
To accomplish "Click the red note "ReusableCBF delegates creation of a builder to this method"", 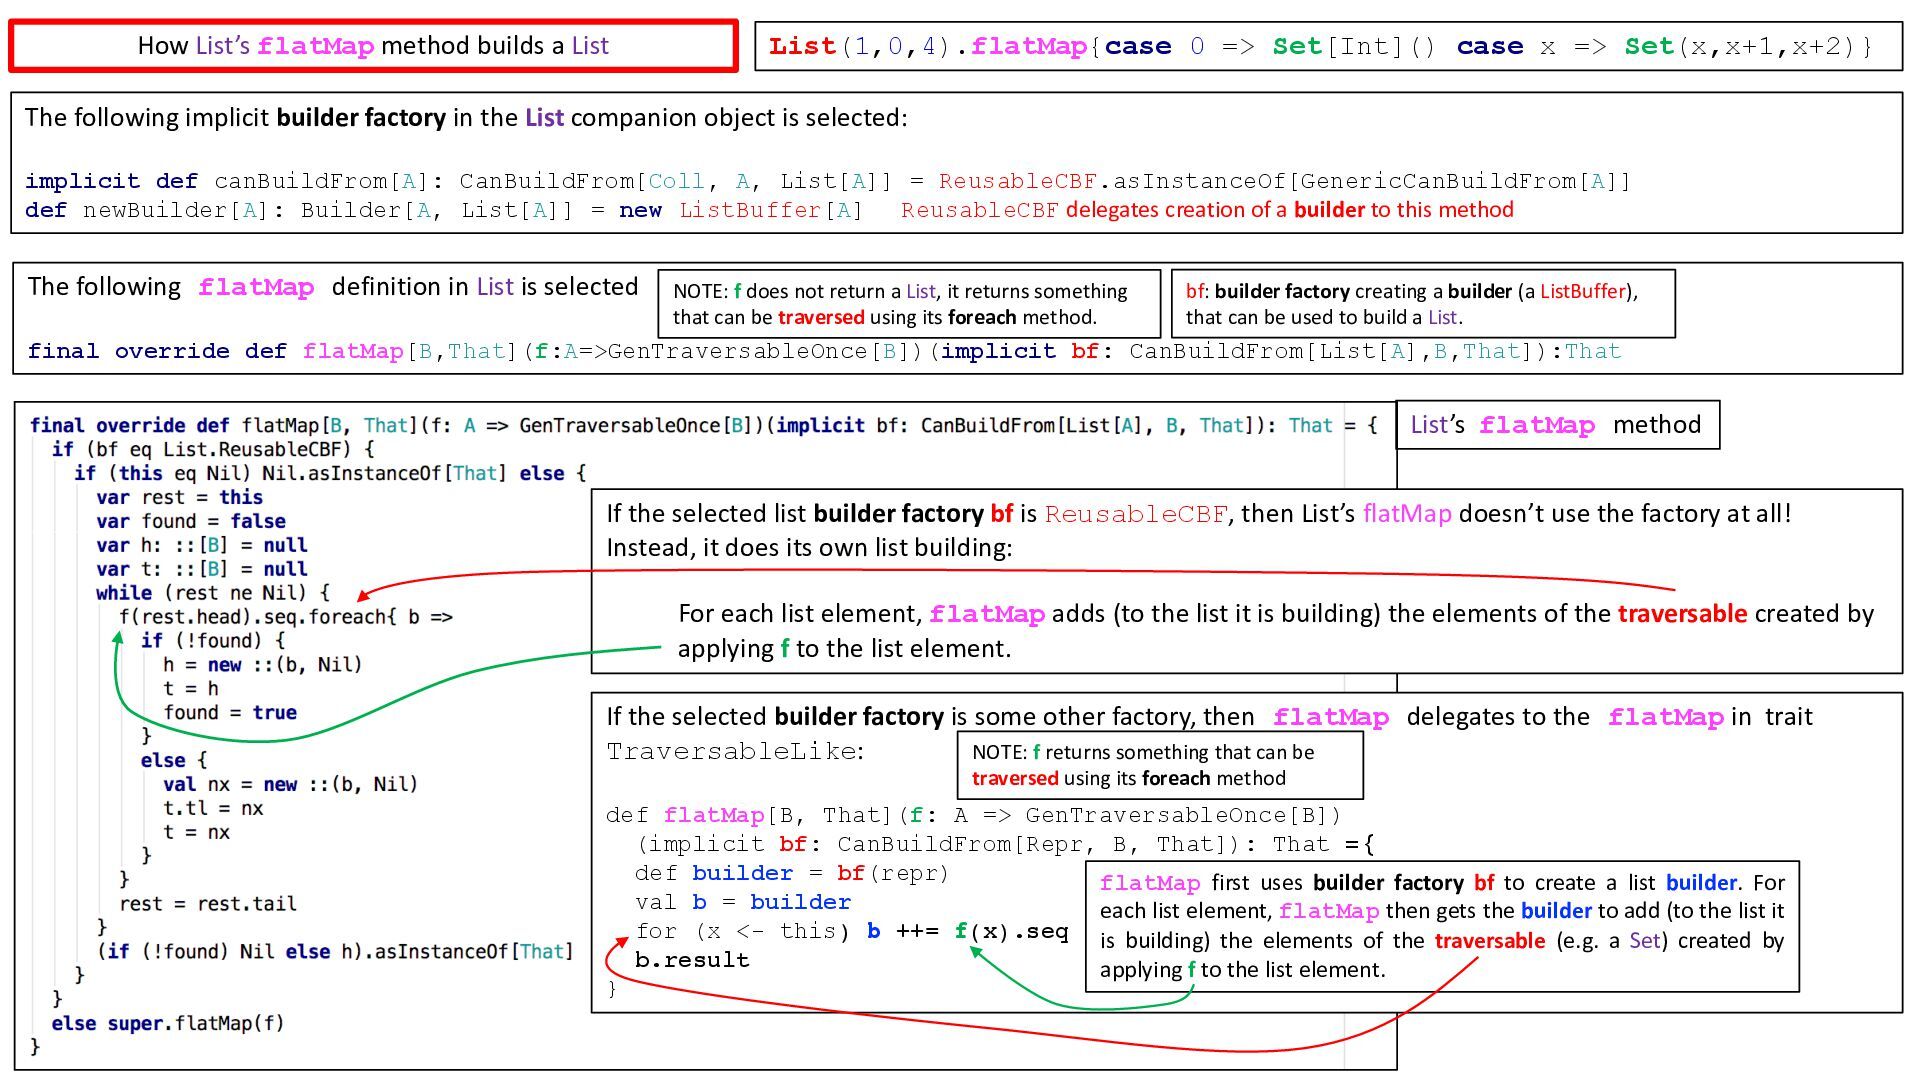I will tap(1207, 210).
